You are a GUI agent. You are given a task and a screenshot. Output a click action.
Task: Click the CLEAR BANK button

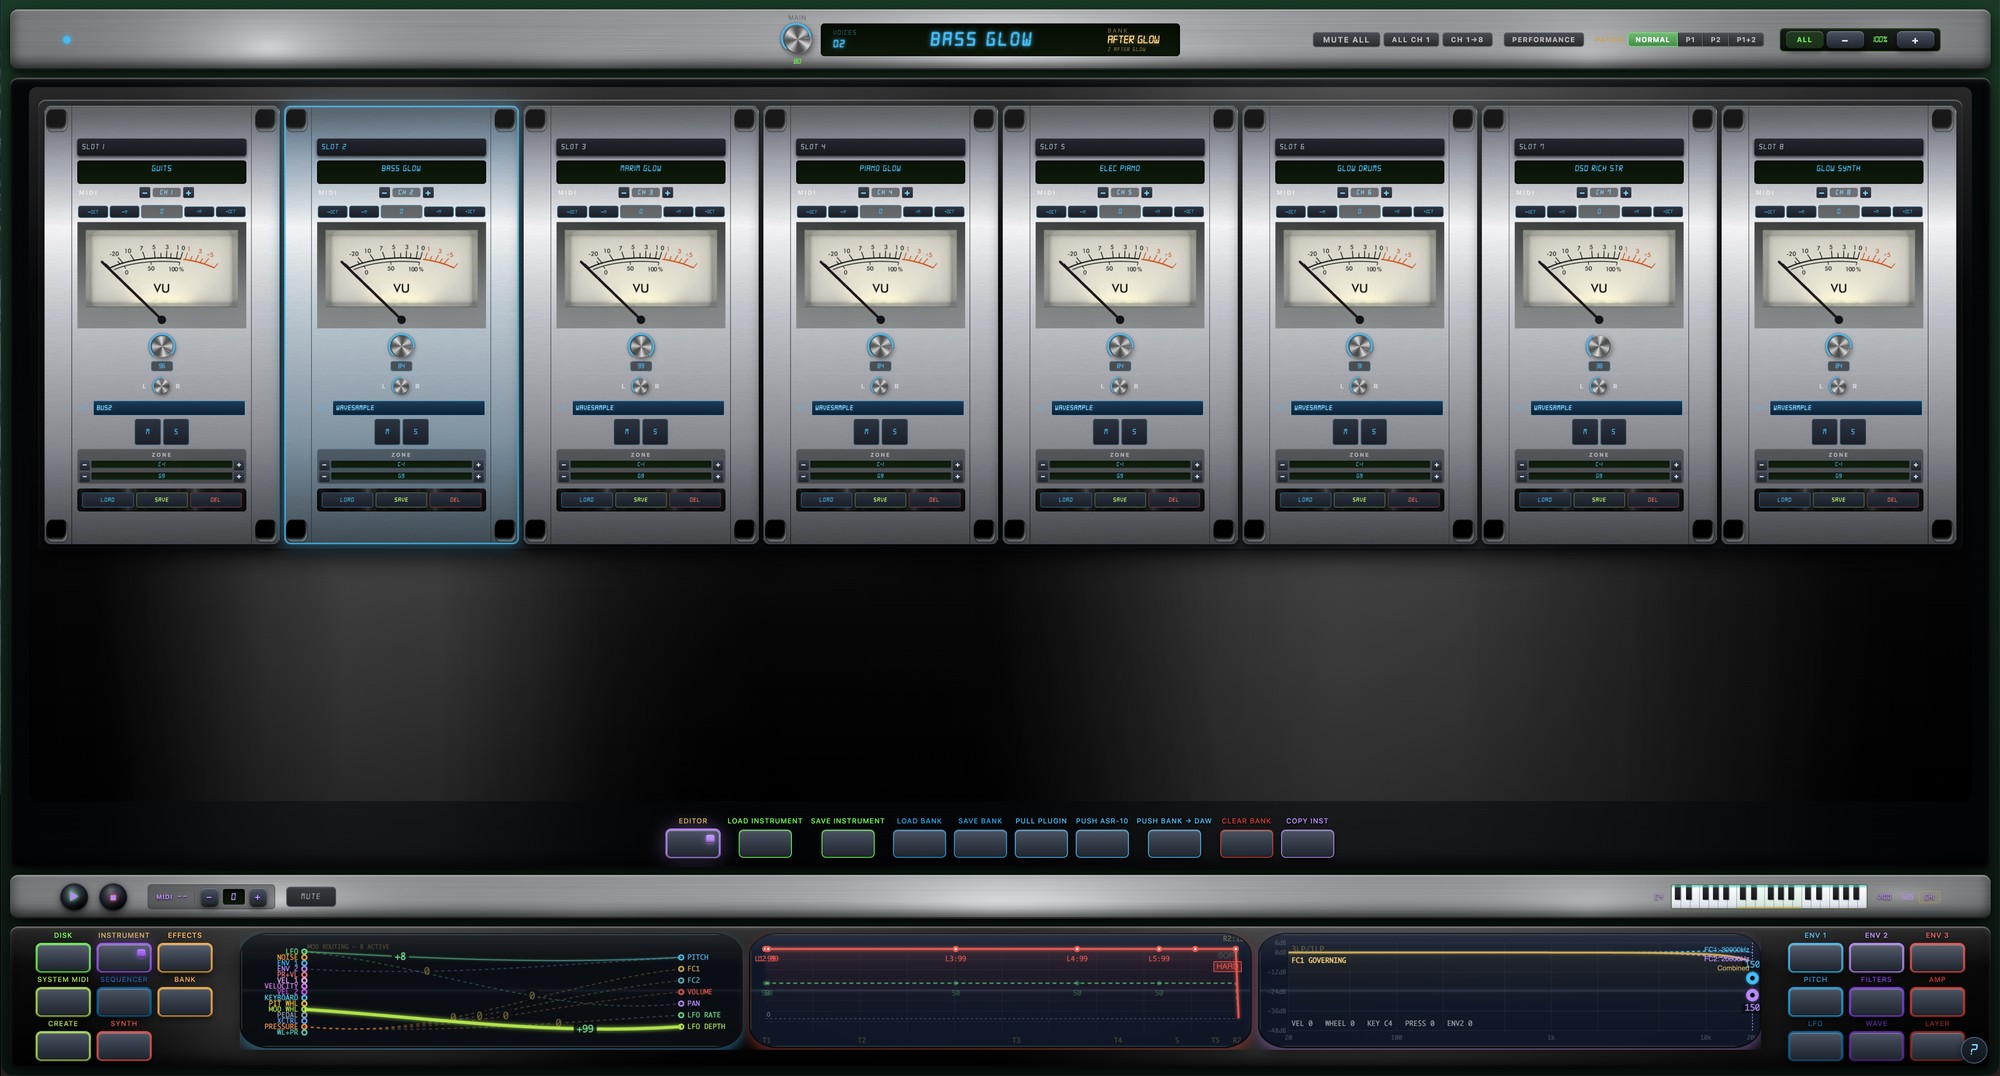click(x=1247, y=844)
